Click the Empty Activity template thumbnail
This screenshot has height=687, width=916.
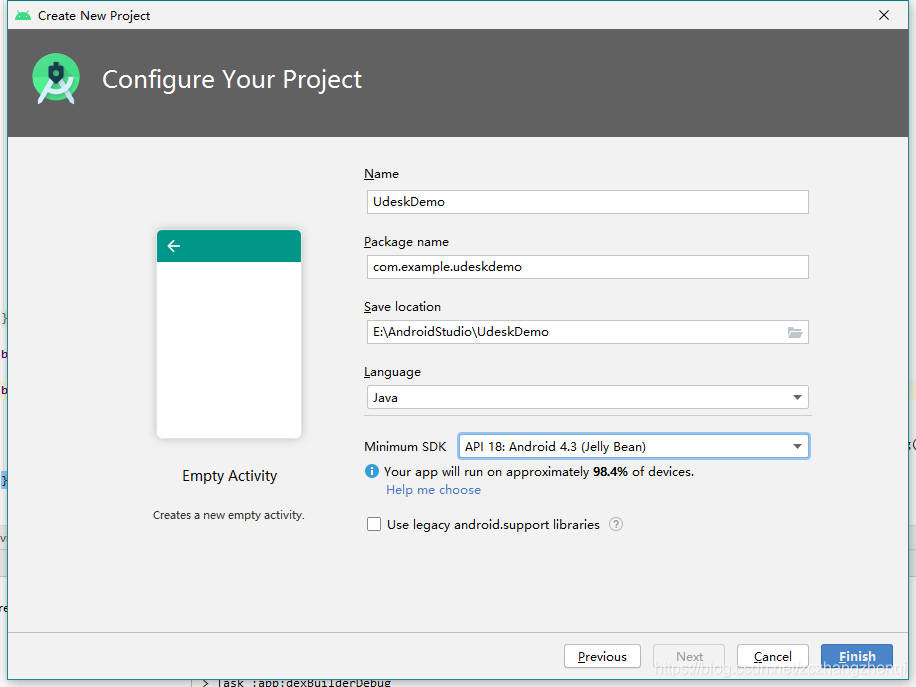(x=229, y=334)
